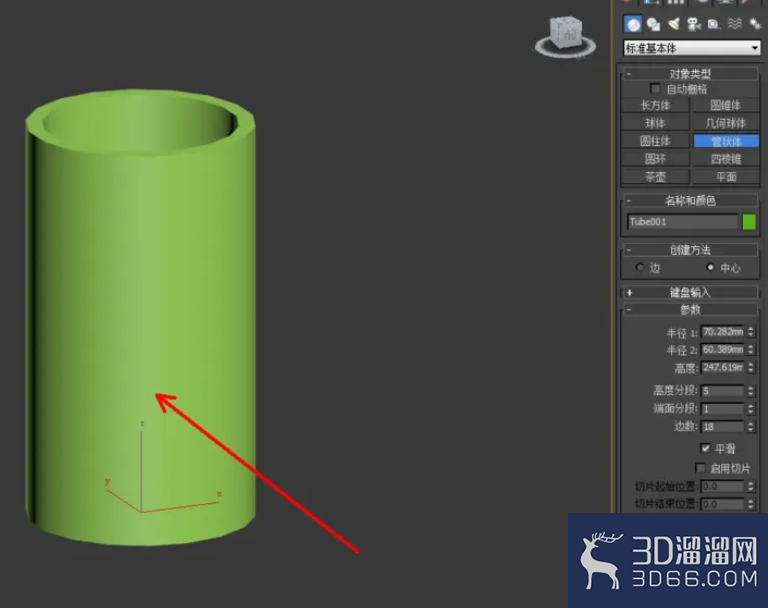Open the Space Warps wave icon
The width and height of the screenshot is (768, 608).
coord(734,24)
